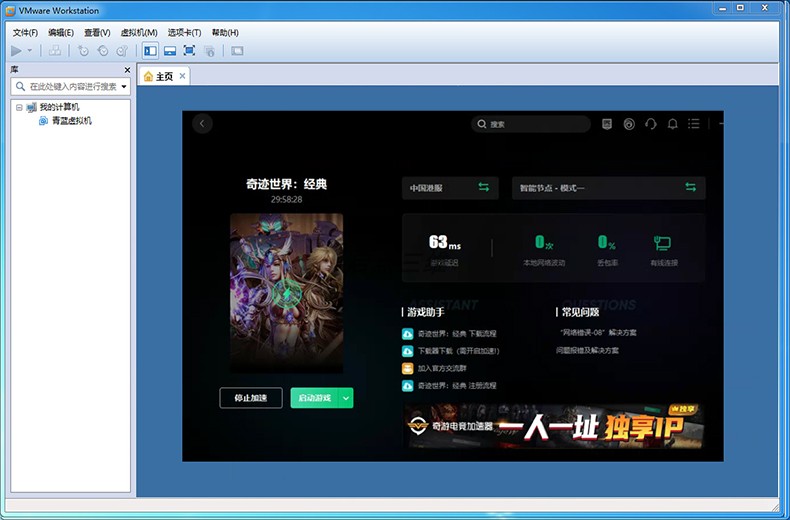Click the 独享IP promotional banner
Screen dimensions: 790x520
coord(554,426)
